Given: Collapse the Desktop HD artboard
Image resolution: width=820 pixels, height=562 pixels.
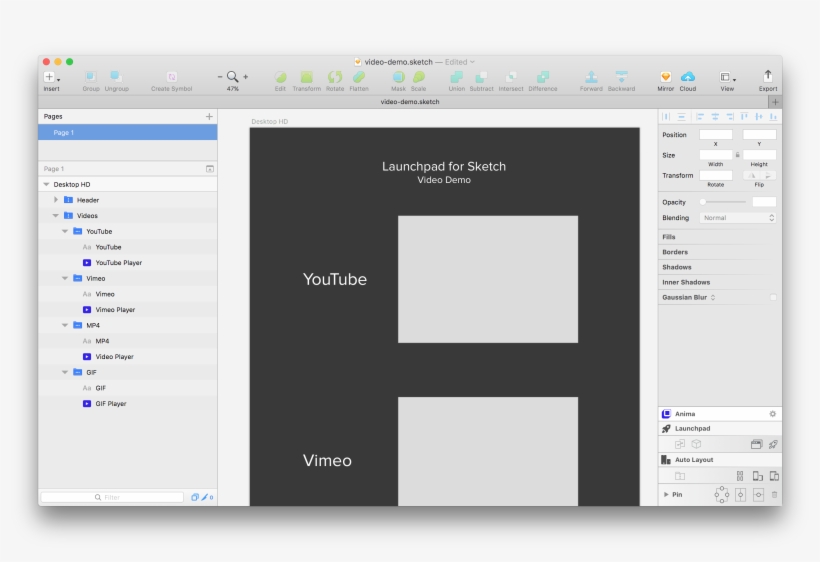Looking at the screenshot, I should pyautogui.click(x=47, y=184).
